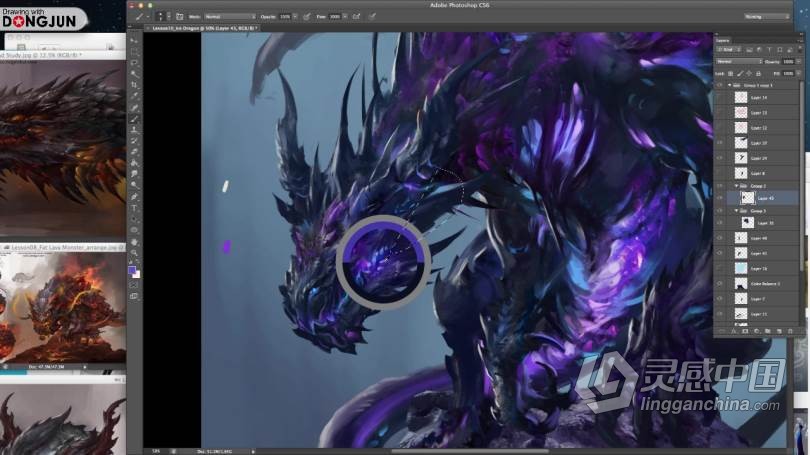Toggle Quick Mask mode icon

134,285
